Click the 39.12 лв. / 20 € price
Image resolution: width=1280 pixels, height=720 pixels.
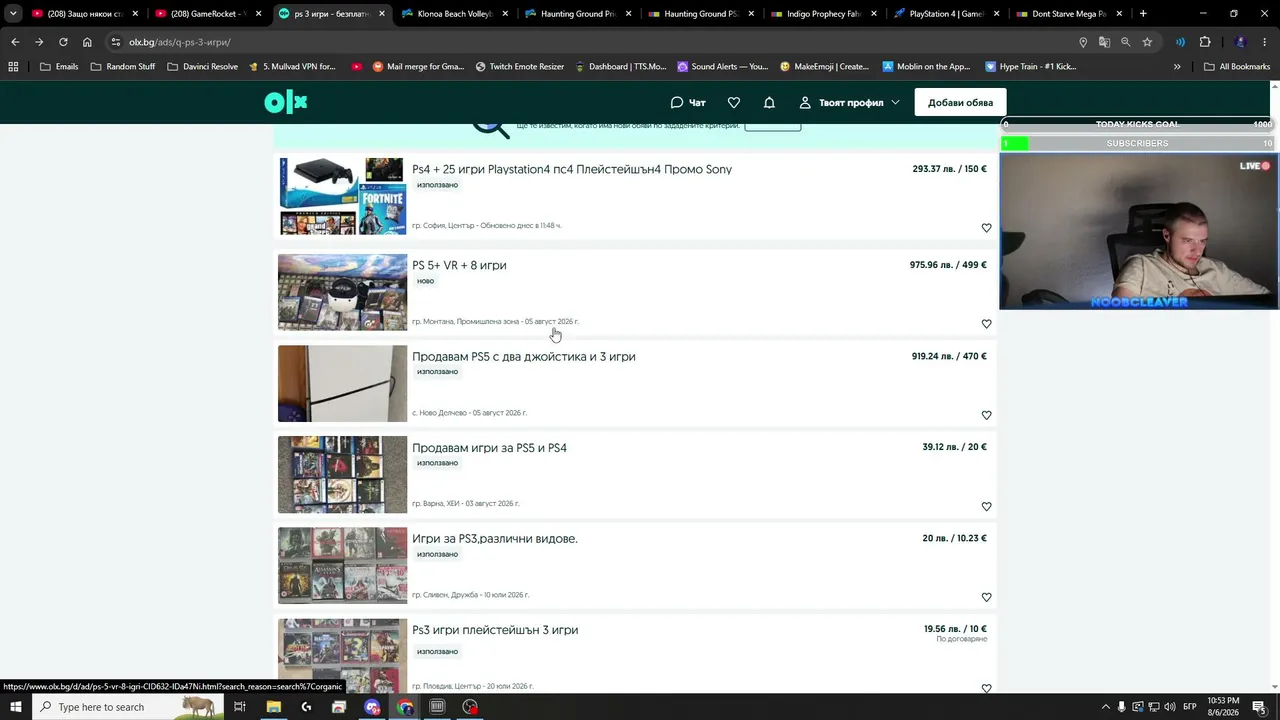pos(954,447)
